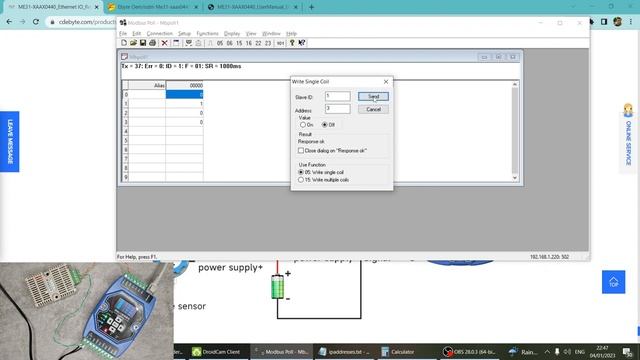Open the Functions menu
This screenshot has width=640, height=360.
207,33
